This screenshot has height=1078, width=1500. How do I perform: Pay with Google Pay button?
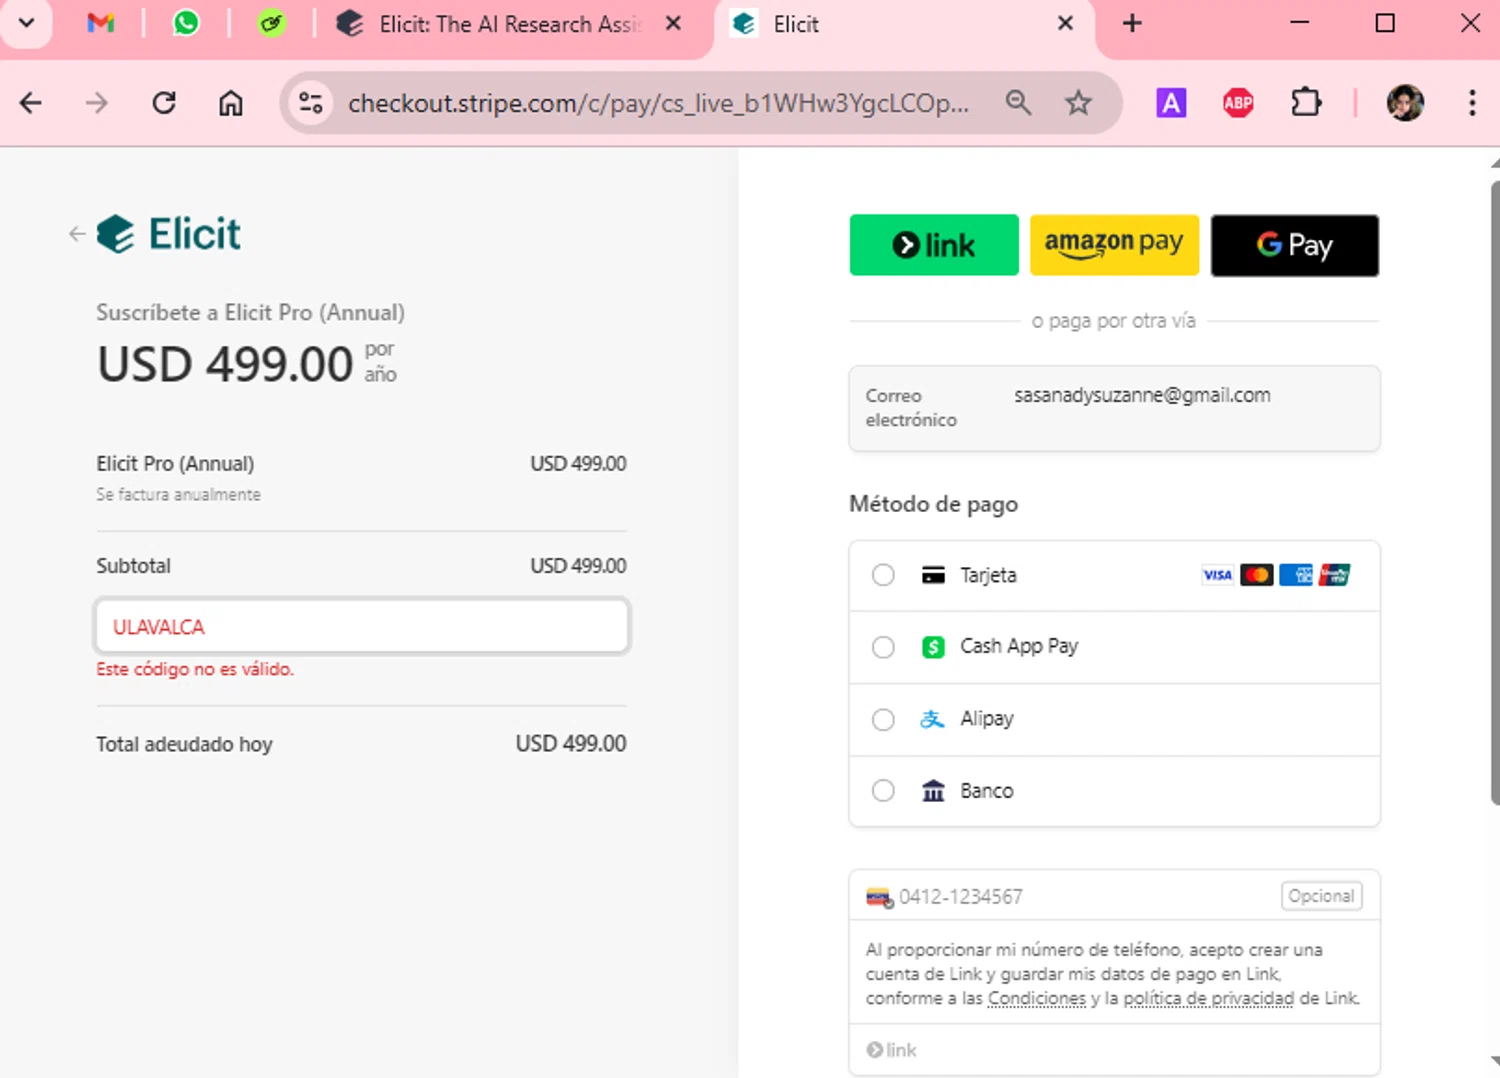[1295, 245]
